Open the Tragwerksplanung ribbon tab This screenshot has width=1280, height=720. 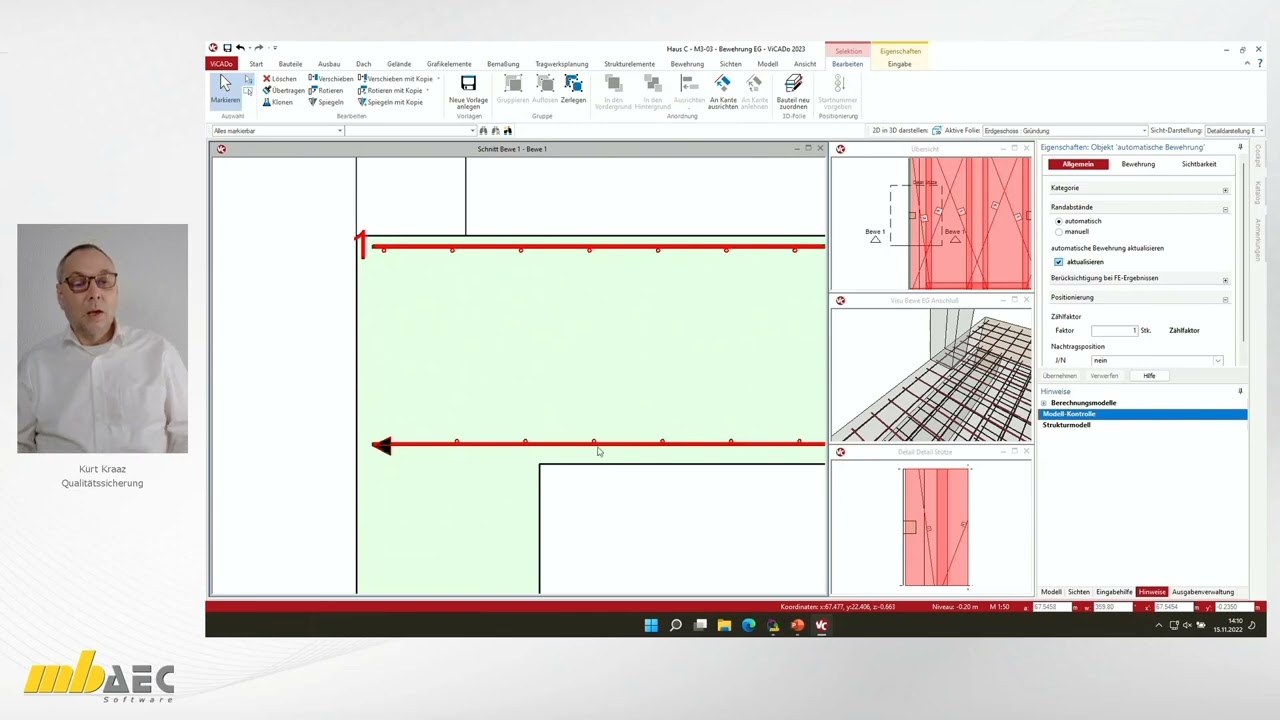[x=561, y=64]
